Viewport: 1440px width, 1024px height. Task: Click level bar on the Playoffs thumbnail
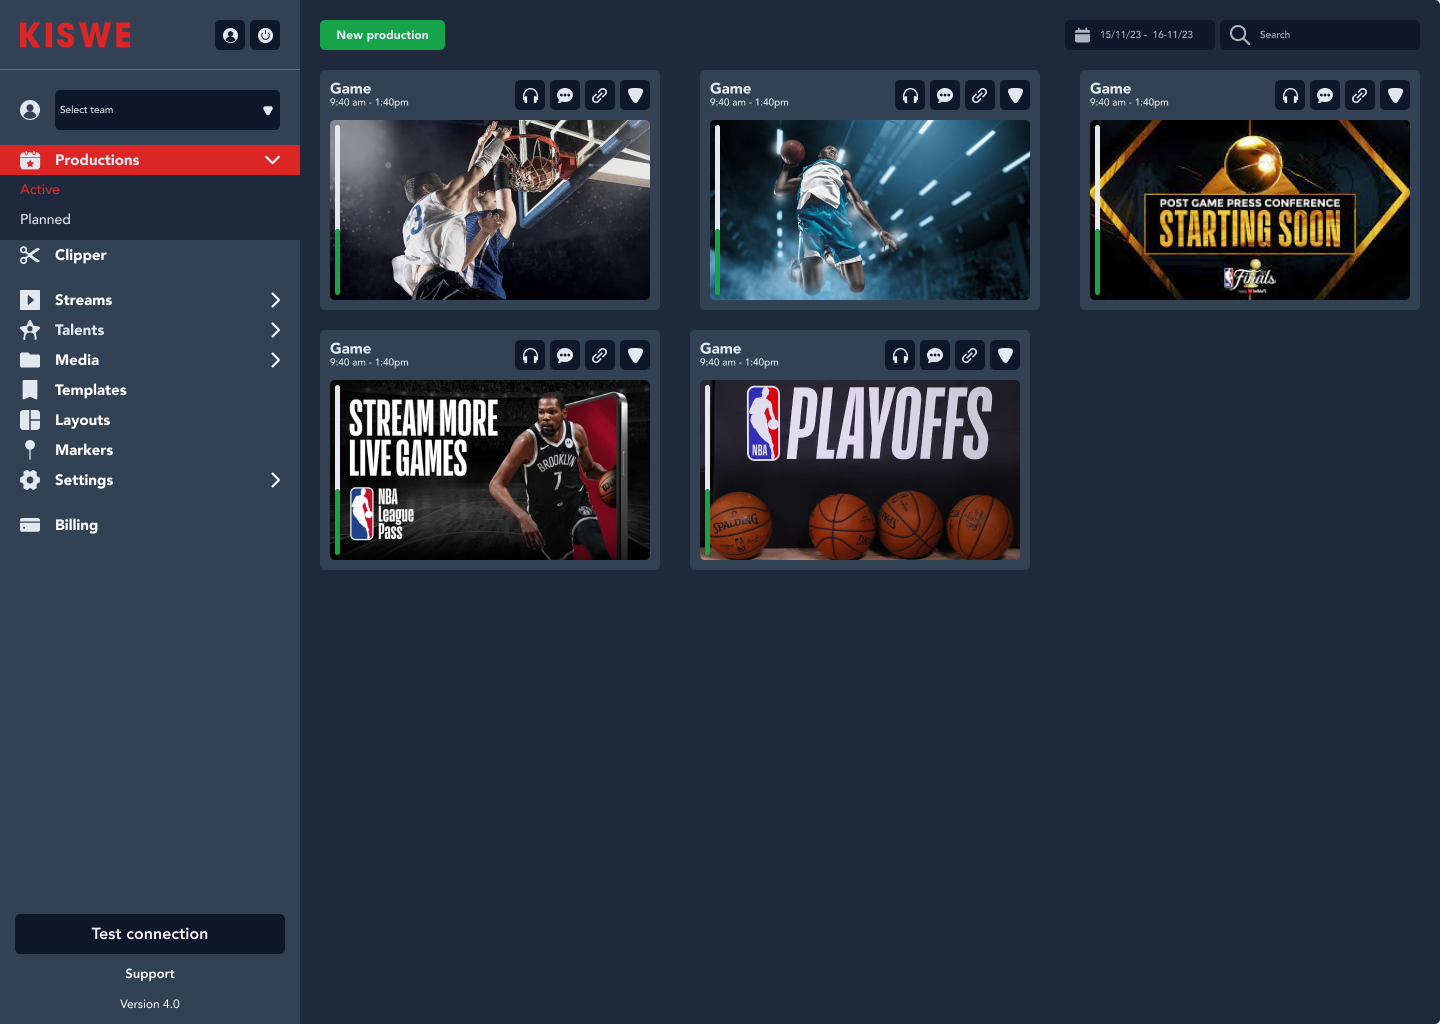707,470
